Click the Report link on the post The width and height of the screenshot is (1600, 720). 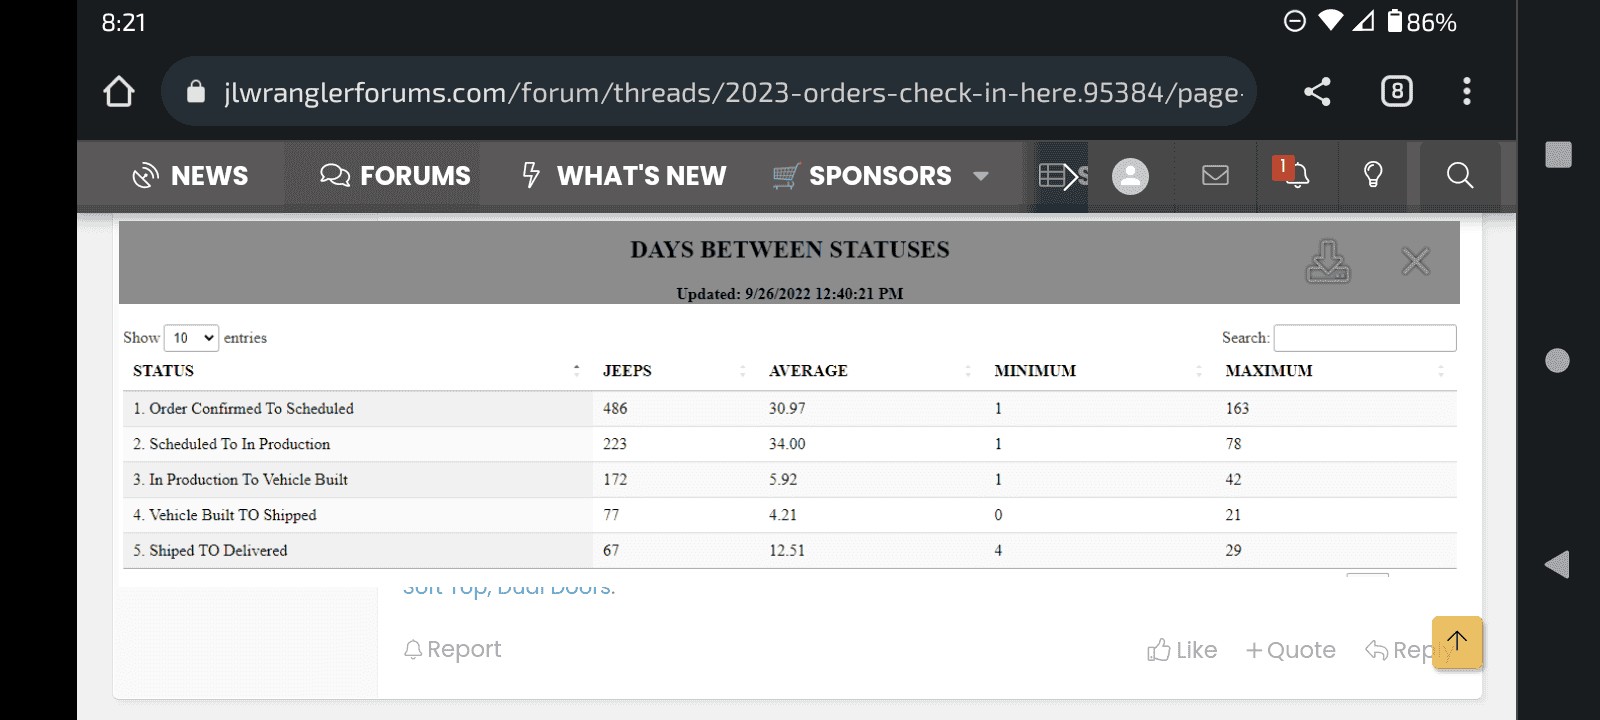pos(452,650)
